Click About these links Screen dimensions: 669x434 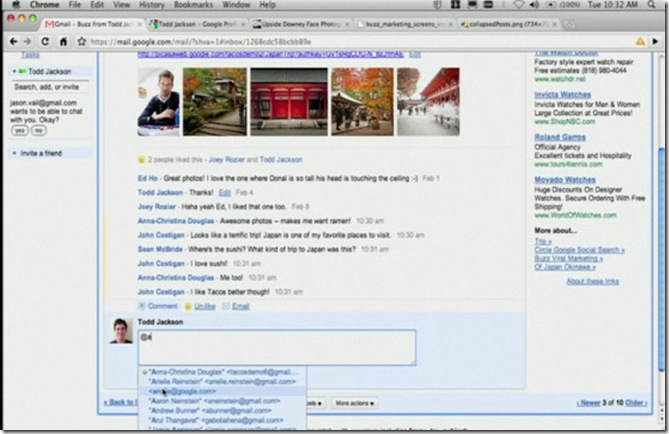(593, 281)
